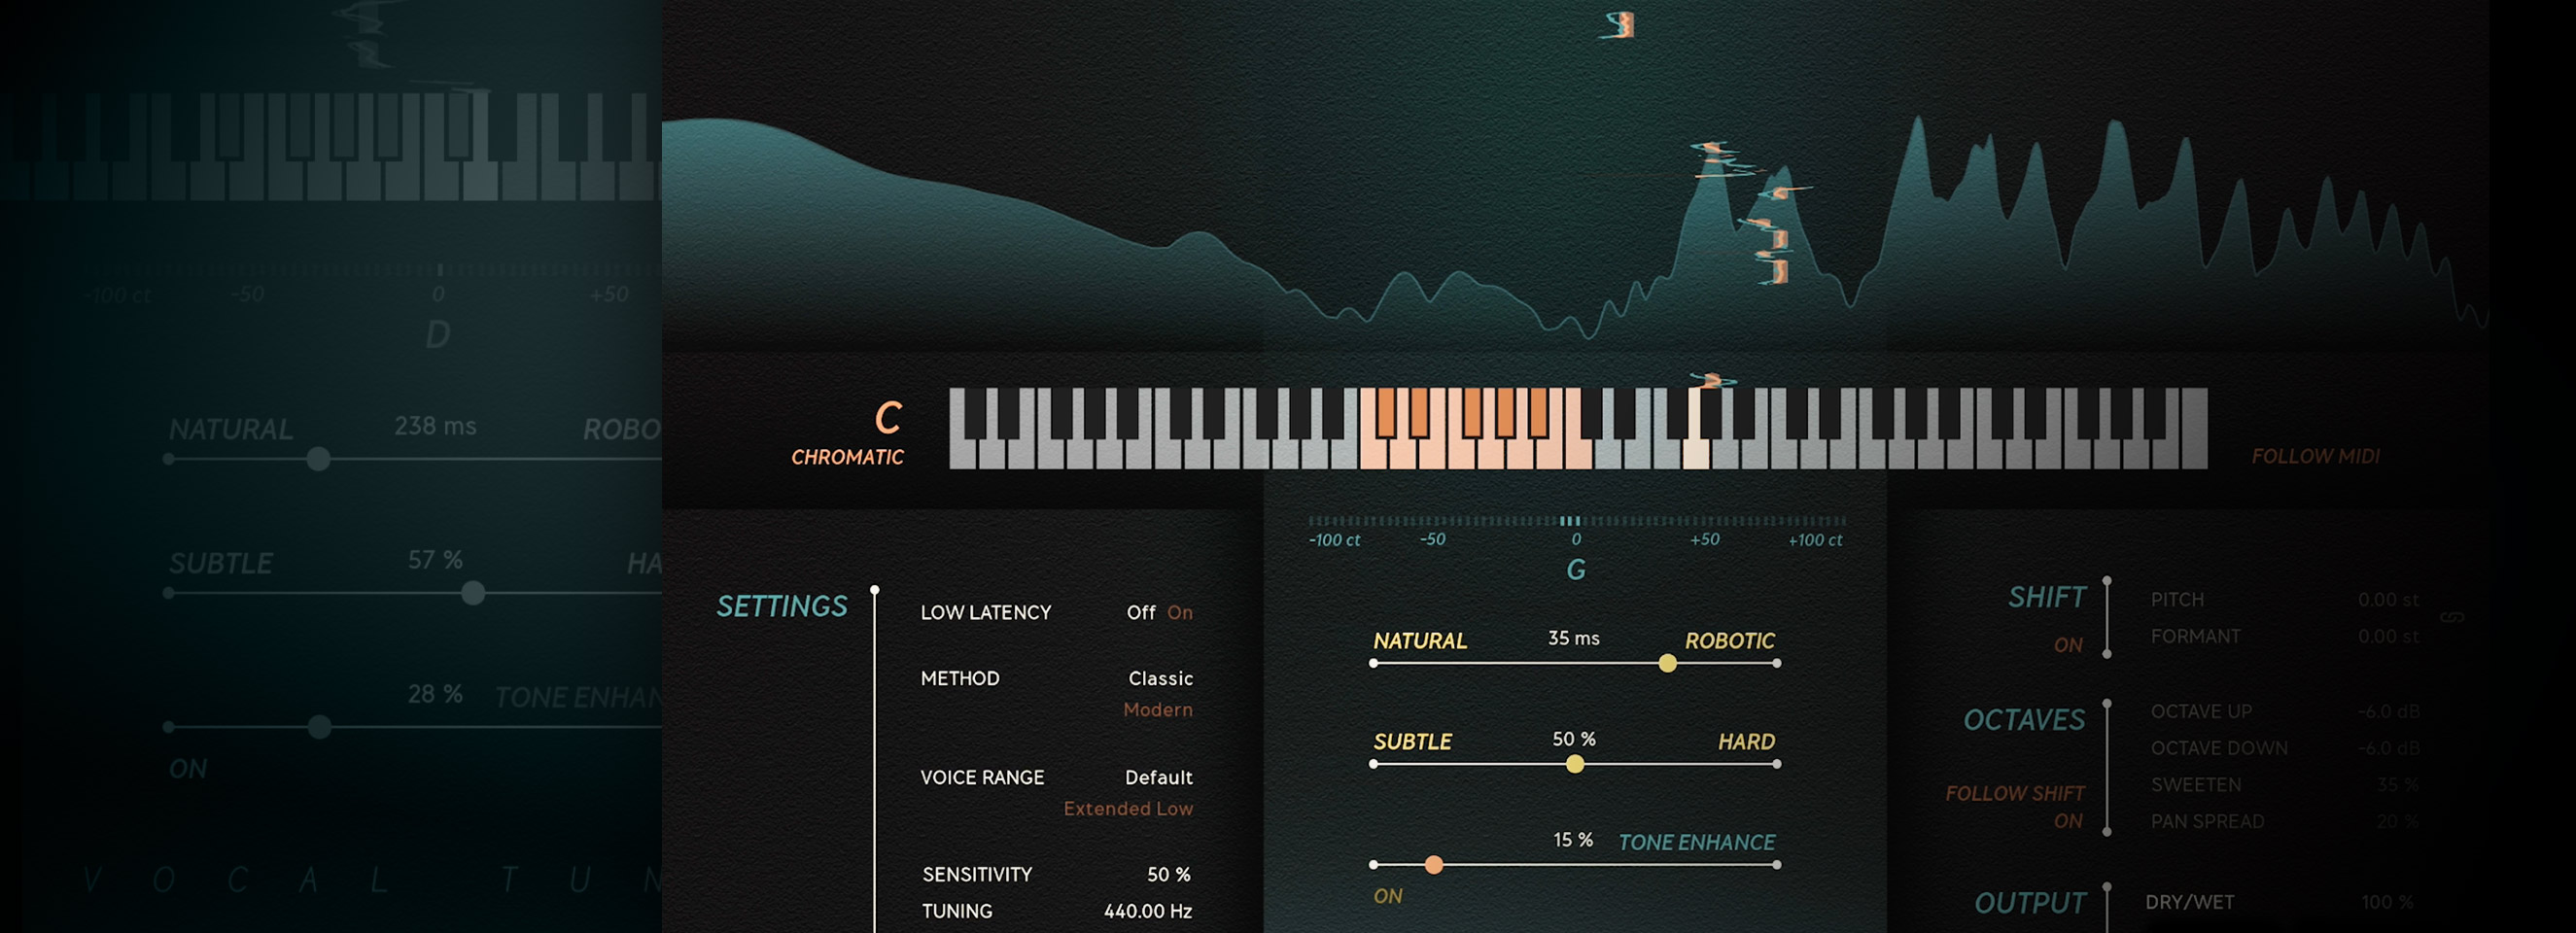Turn Low Latency On
2576x933 pixels.
pos(1179,612)
